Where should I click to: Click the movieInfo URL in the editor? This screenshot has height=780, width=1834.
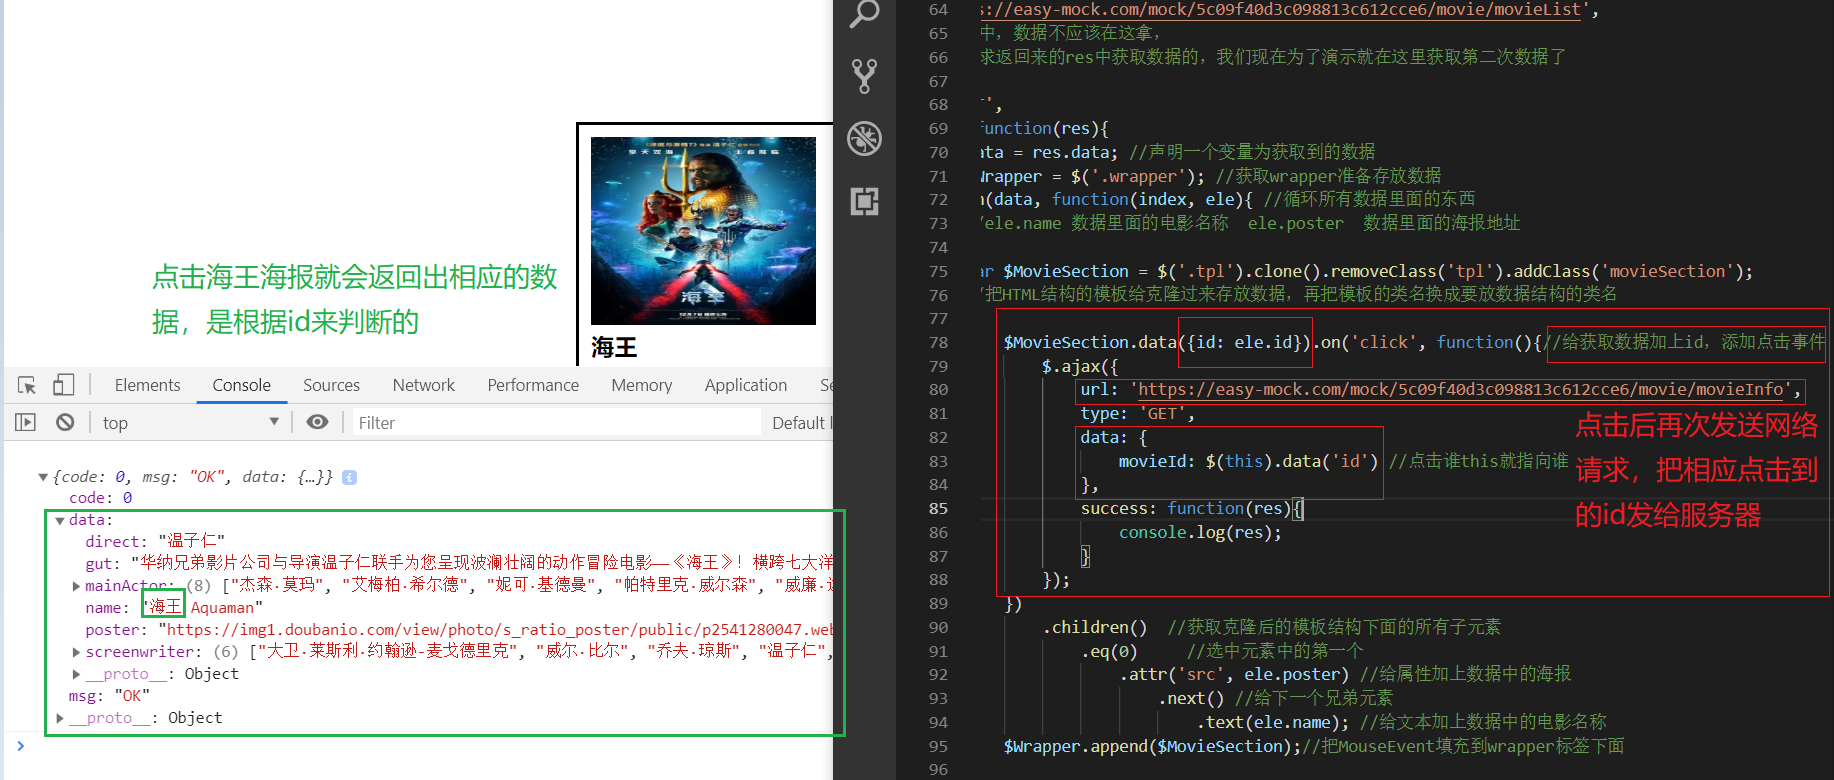(1460, 389)
